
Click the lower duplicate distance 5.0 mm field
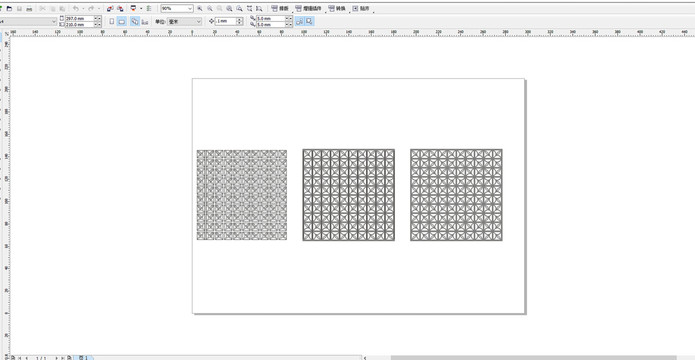[x=270, y=24]
